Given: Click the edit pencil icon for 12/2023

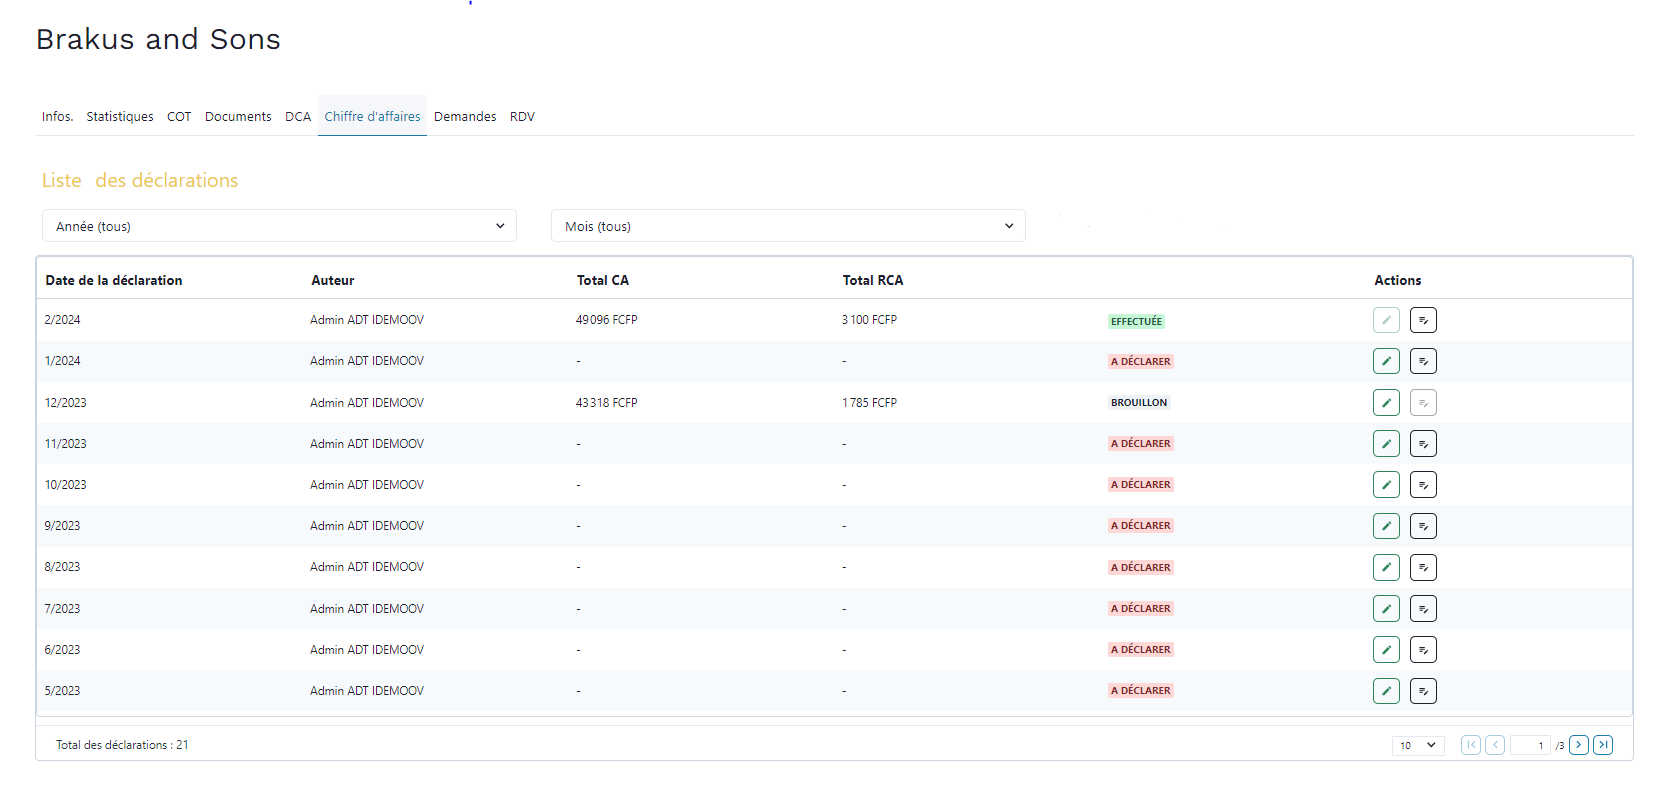Looking at the screenshot, I should coord(1386,403).
